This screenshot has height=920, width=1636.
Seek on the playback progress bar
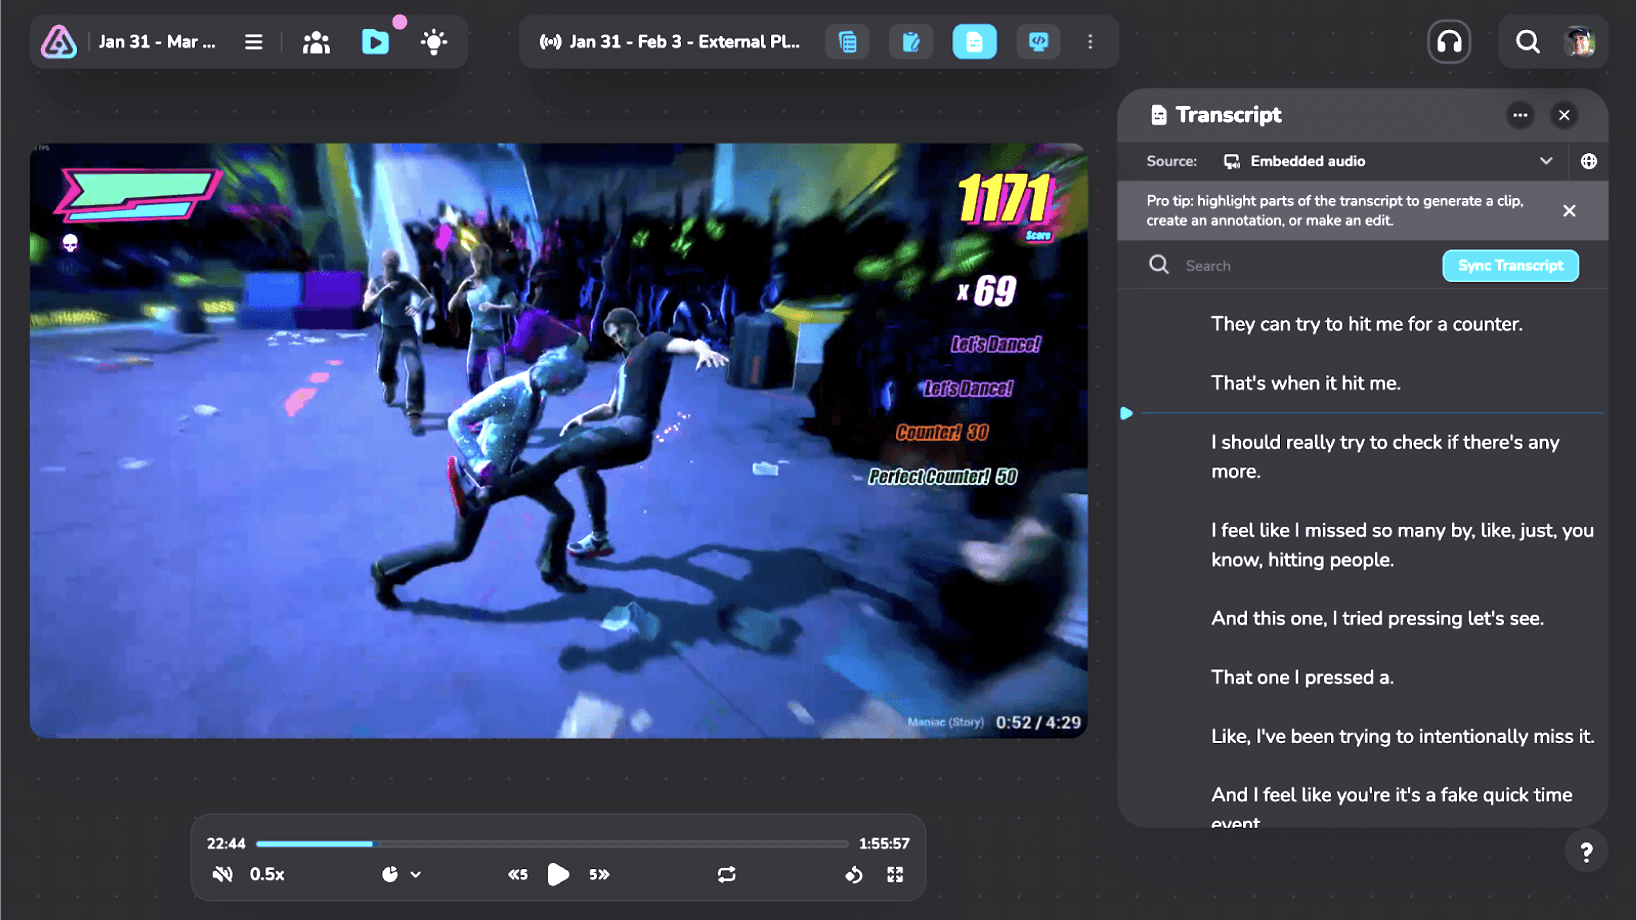point(552,844)
